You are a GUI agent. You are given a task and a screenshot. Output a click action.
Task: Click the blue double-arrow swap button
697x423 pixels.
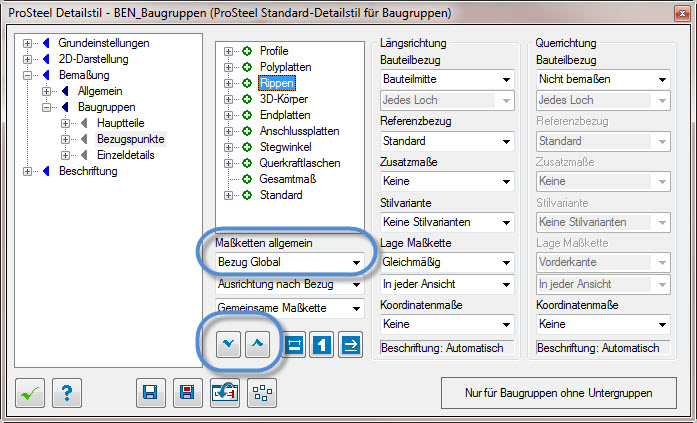point(294,344)
